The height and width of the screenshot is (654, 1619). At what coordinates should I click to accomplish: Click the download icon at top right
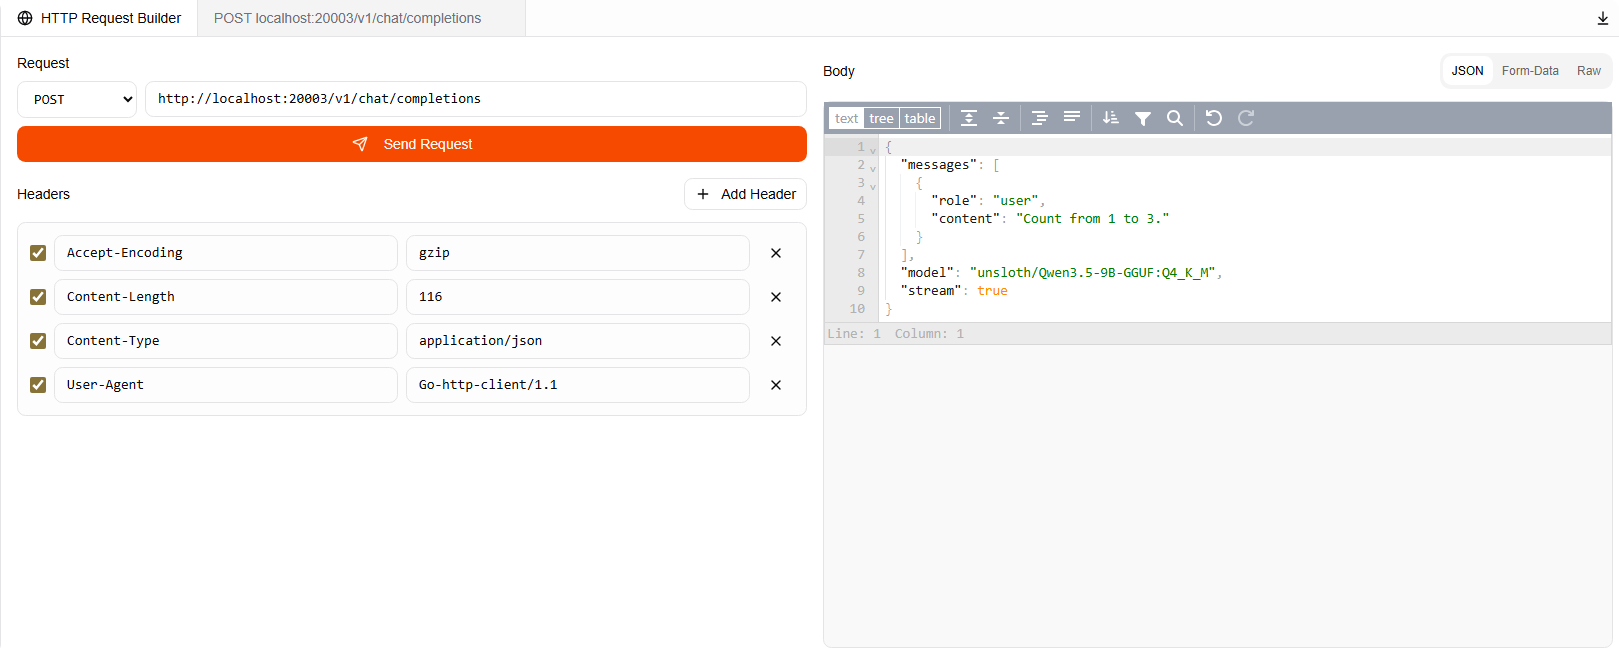pyautogui.click(x=1603, y=19)
